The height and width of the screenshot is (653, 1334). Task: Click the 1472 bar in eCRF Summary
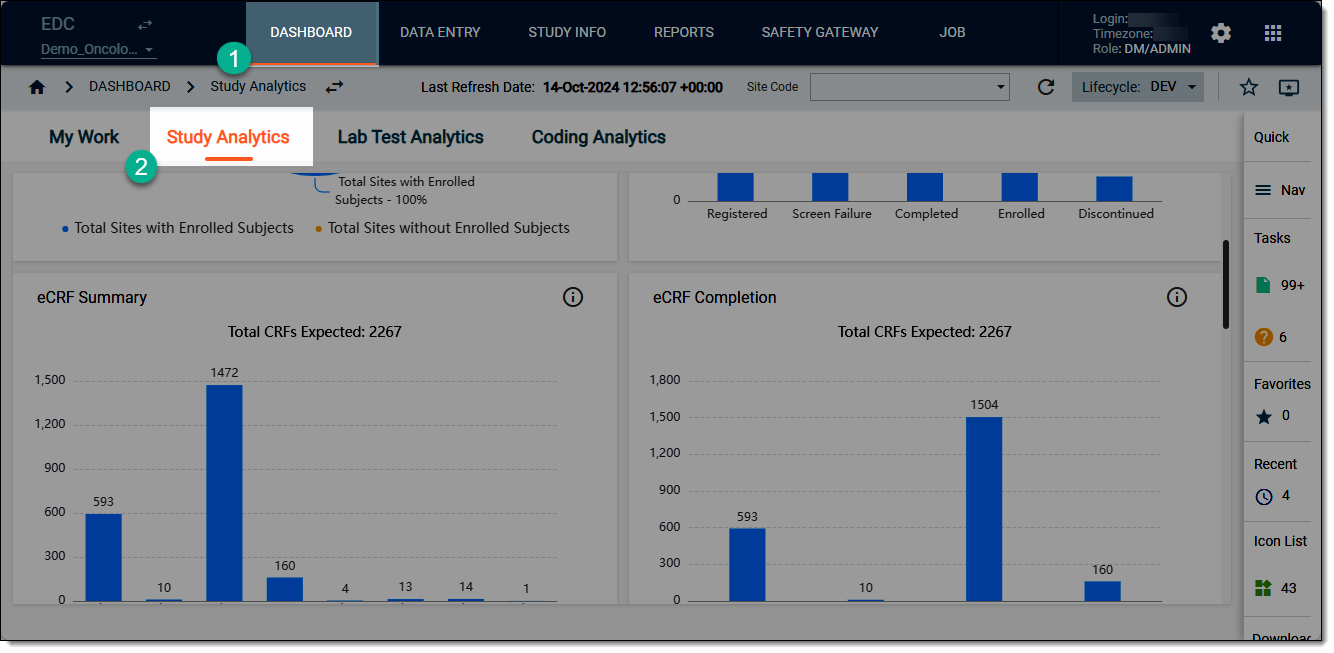224,493
